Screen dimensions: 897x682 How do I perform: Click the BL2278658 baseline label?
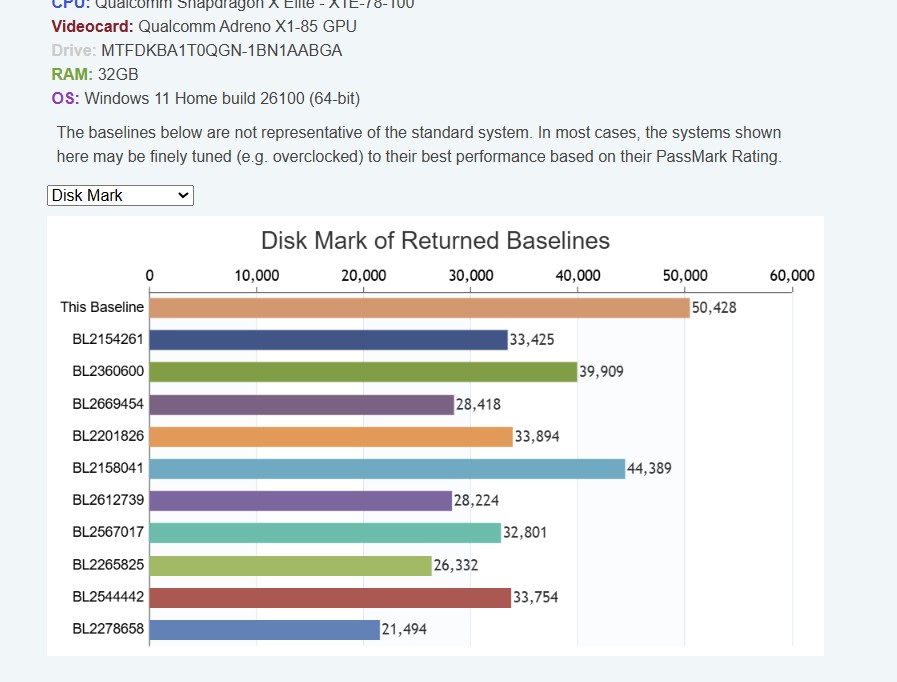[108, 630]
